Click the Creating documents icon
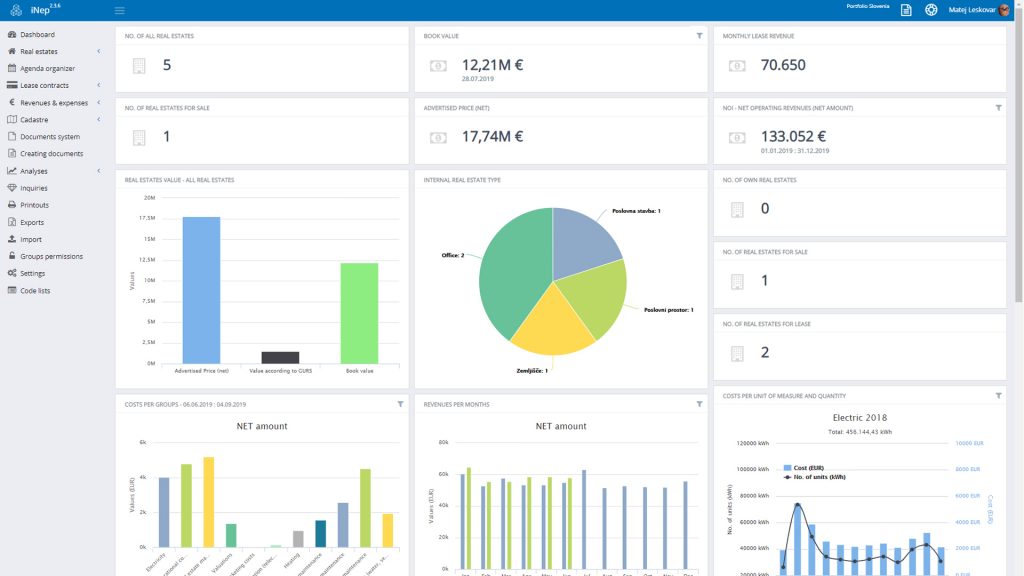Image resolution: width=1024 pixels, height=576 pixels. pyautogui.click(x=13, y=153)
